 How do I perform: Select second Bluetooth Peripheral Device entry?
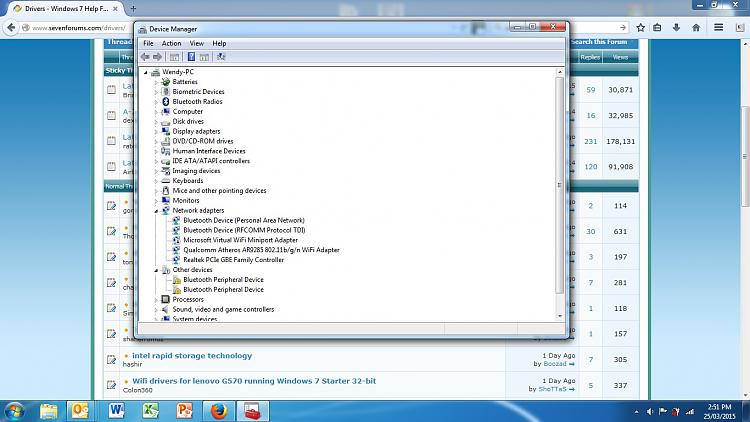coord(223,289)
